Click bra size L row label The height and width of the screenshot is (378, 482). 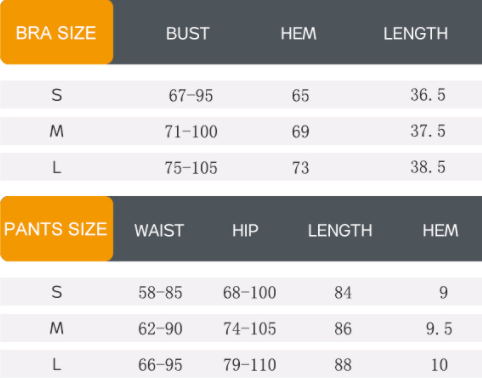pos(57,167)
